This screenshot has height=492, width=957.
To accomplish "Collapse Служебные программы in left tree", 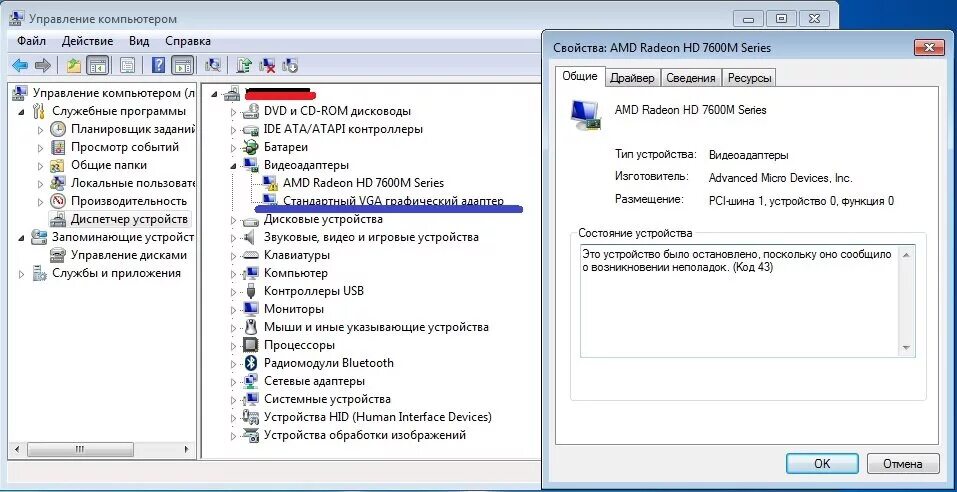I will point(22,112).
